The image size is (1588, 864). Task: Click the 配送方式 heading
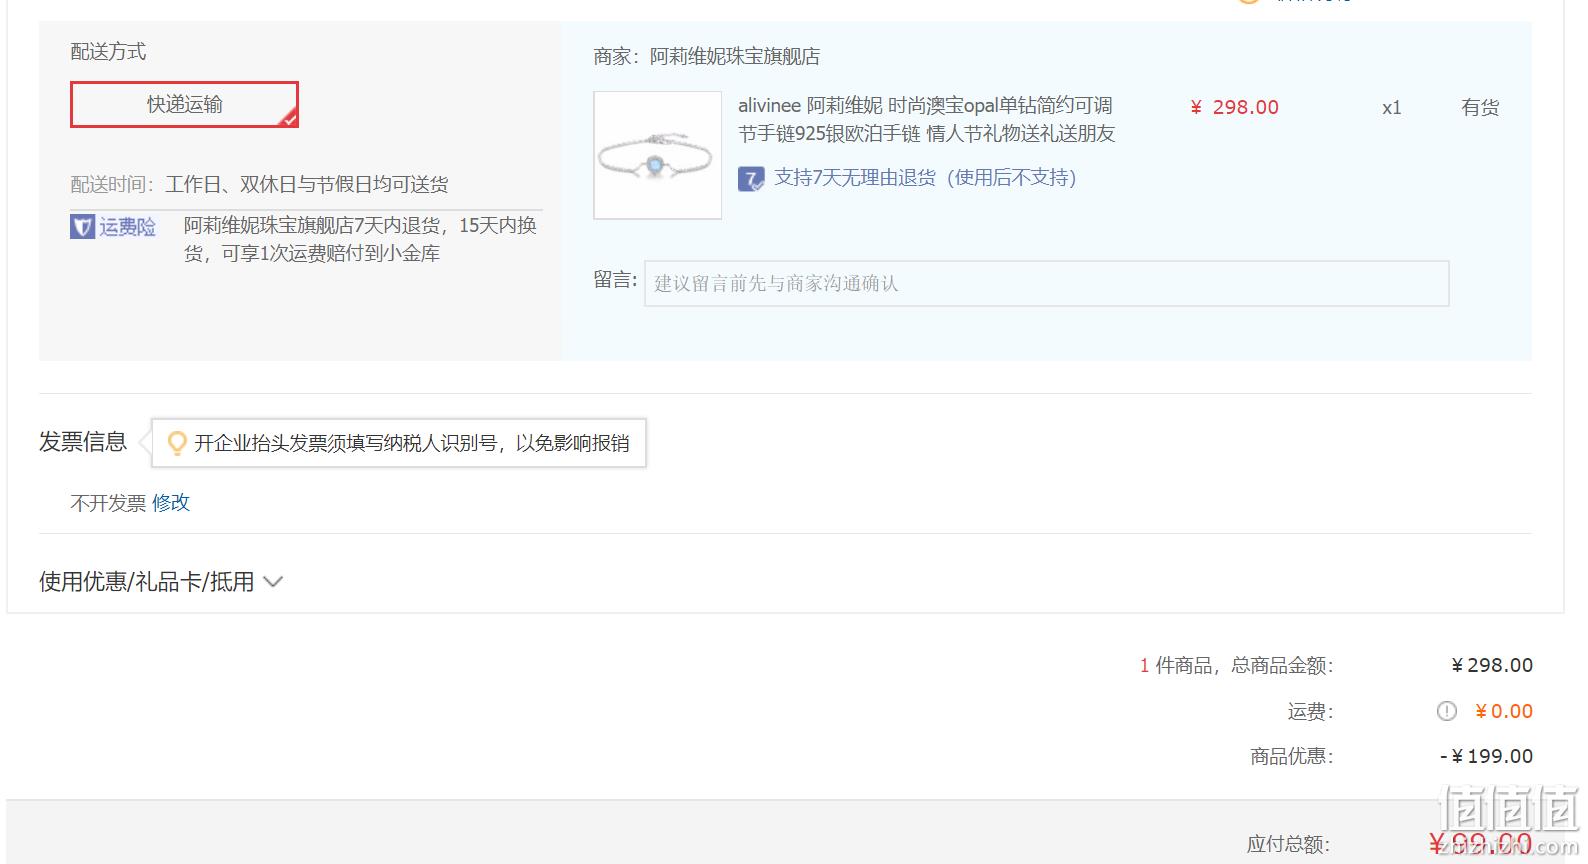pyautogui.click(x=108, y=52)
